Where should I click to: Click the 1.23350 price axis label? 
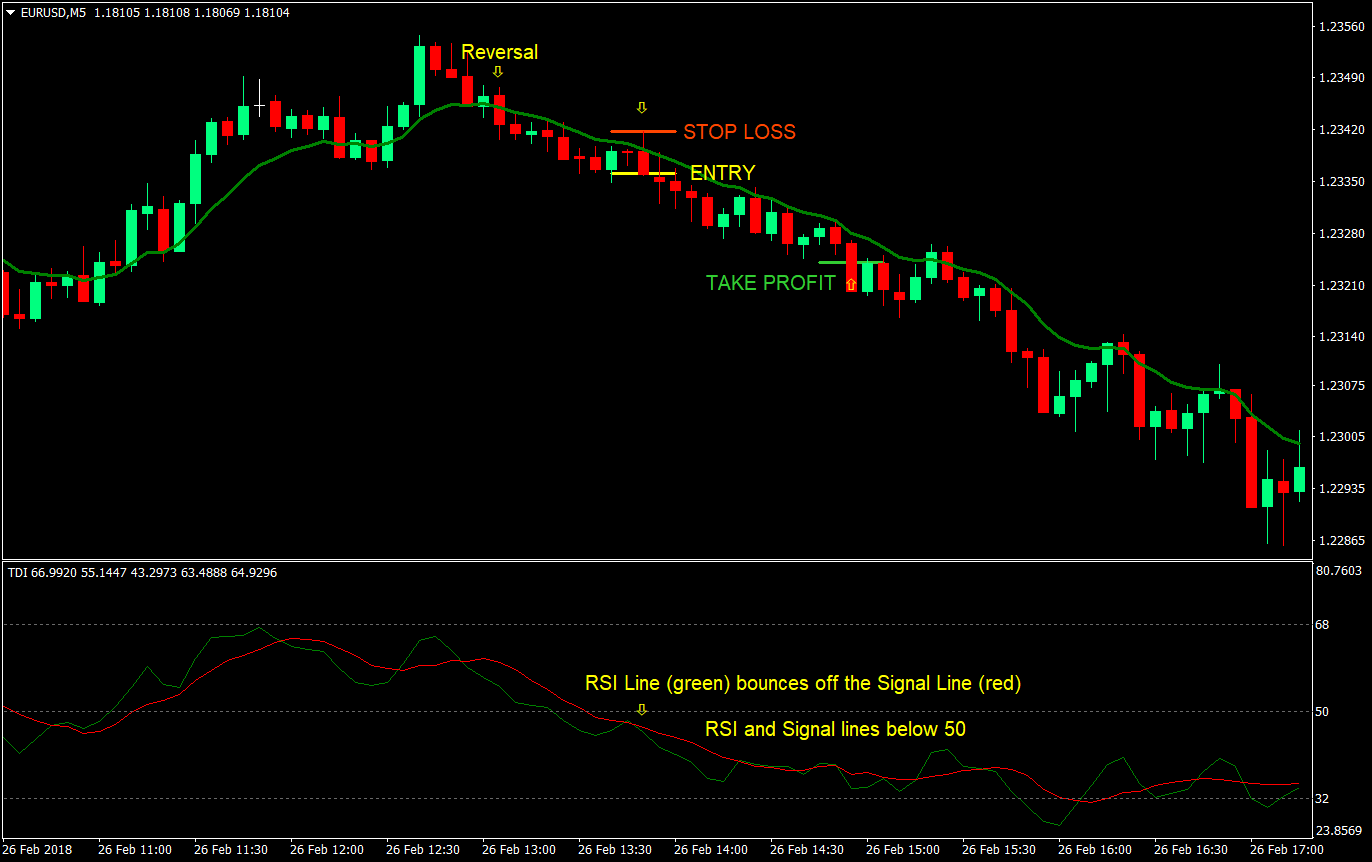tap(1342, 182)
